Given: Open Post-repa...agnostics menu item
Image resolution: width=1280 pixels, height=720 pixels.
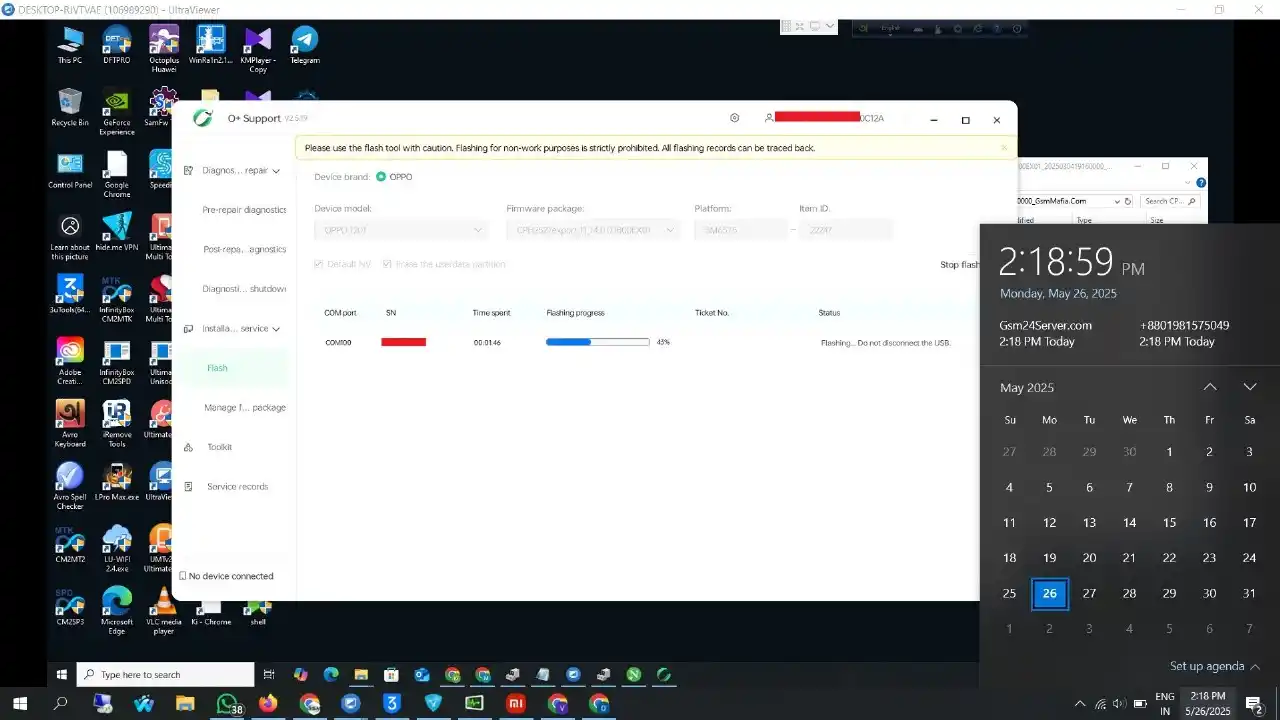Looking at the screenshot, I should pos(244,250).
